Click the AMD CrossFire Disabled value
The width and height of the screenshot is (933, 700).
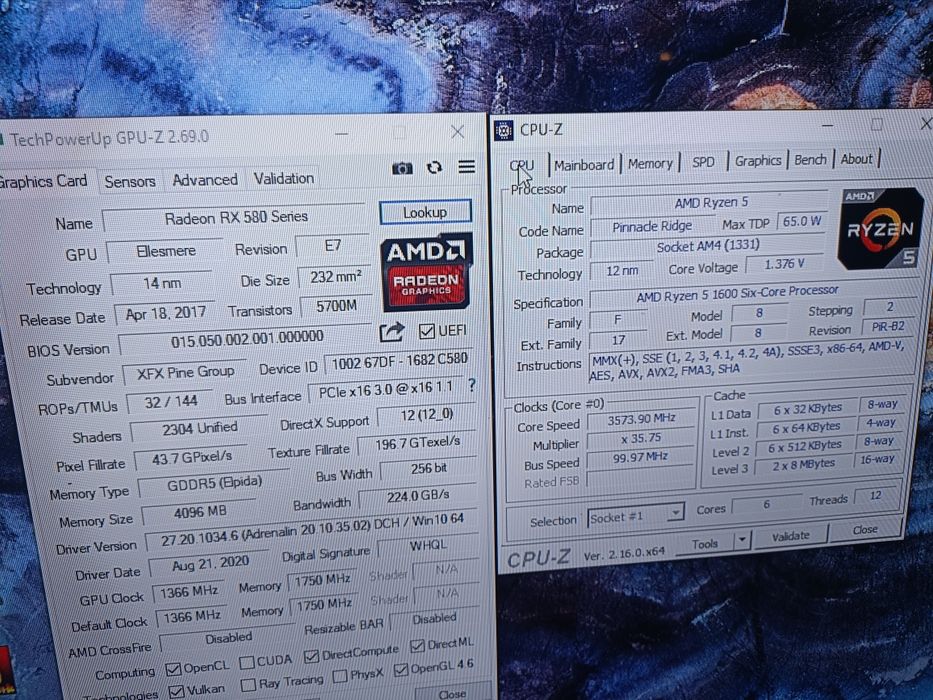coord(228,638)
